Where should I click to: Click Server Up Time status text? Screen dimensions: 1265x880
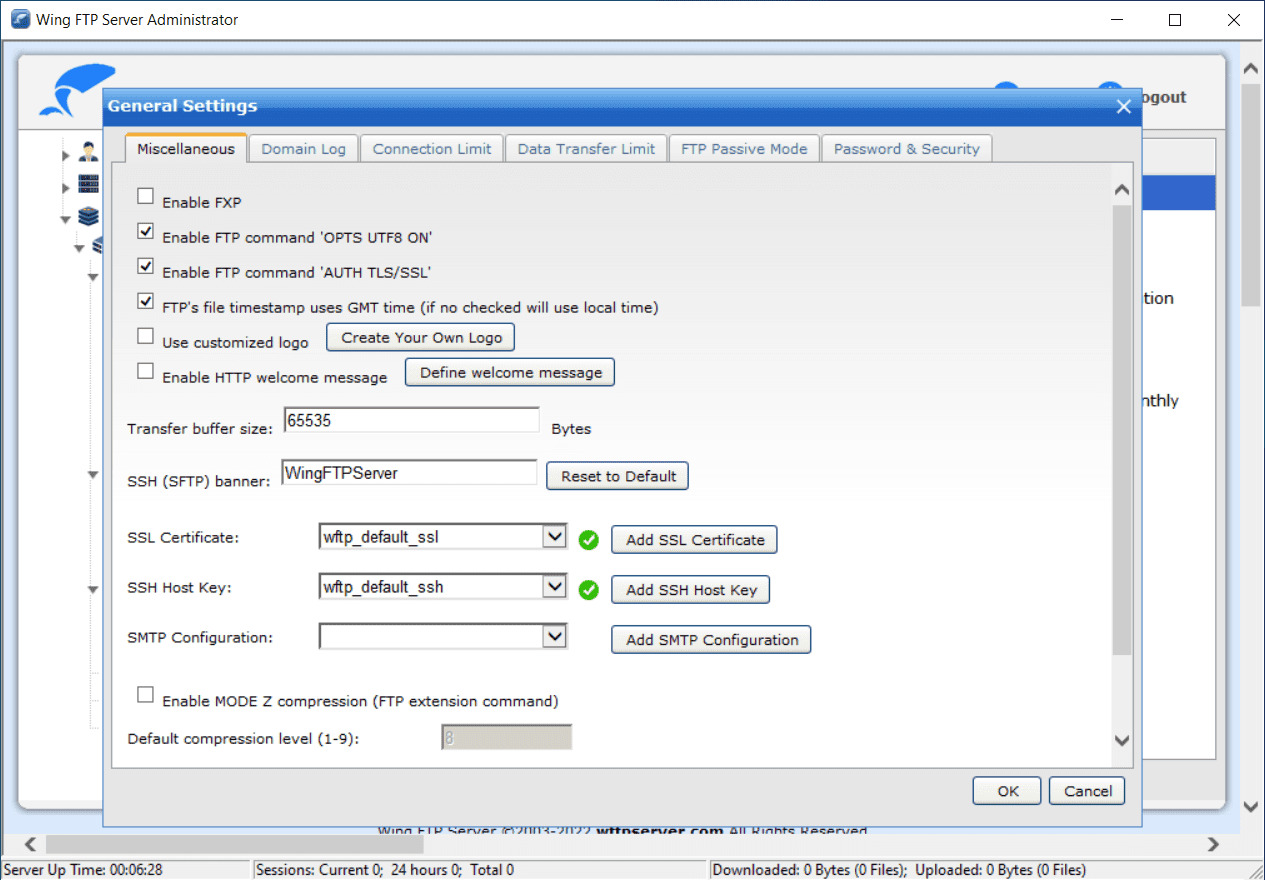84,870
